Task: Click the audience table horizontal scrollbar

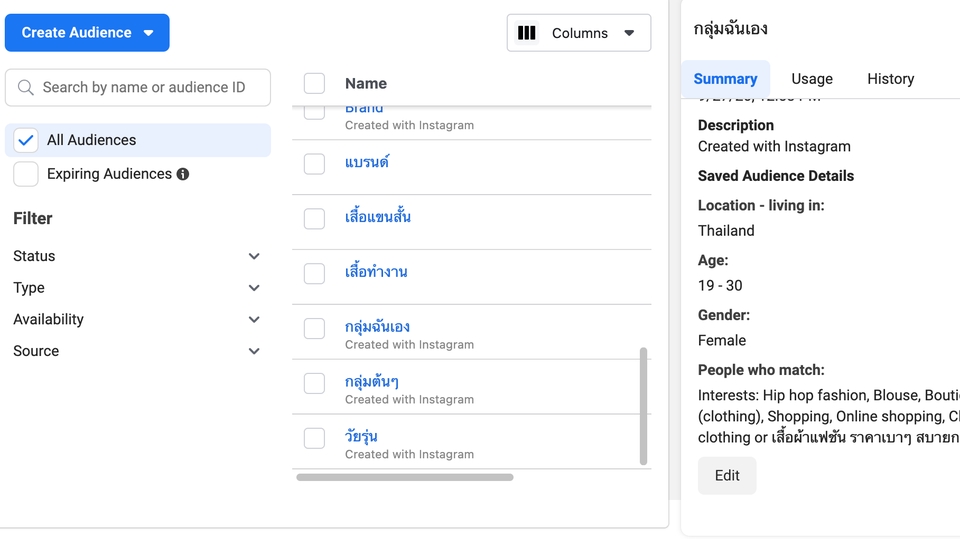Action: click(x=405, y=477)
